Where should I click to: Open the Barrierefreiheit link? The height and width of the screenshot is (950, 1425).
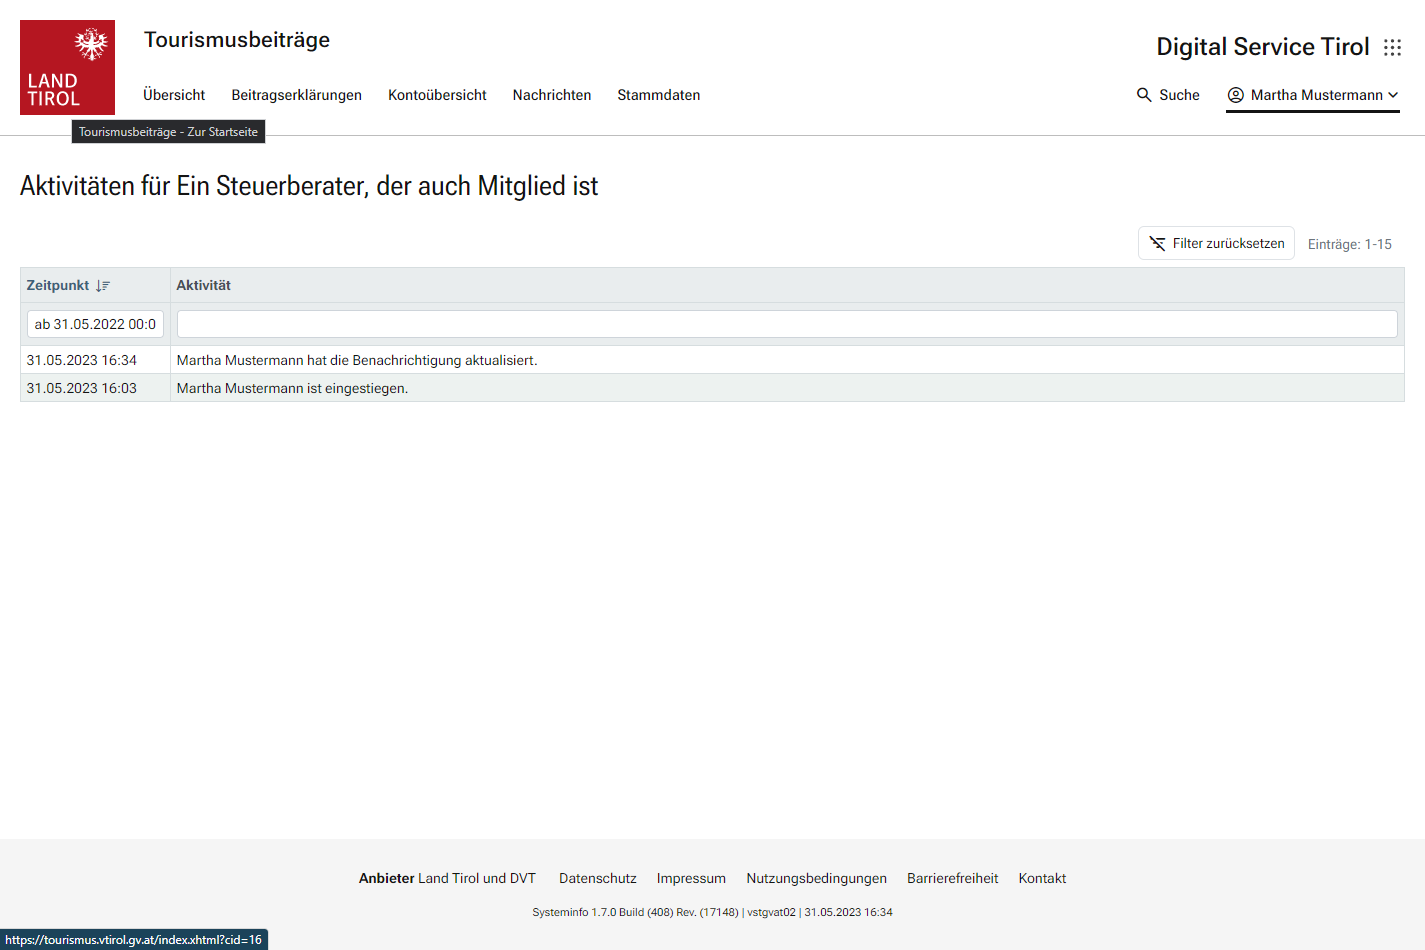[952, 878]
